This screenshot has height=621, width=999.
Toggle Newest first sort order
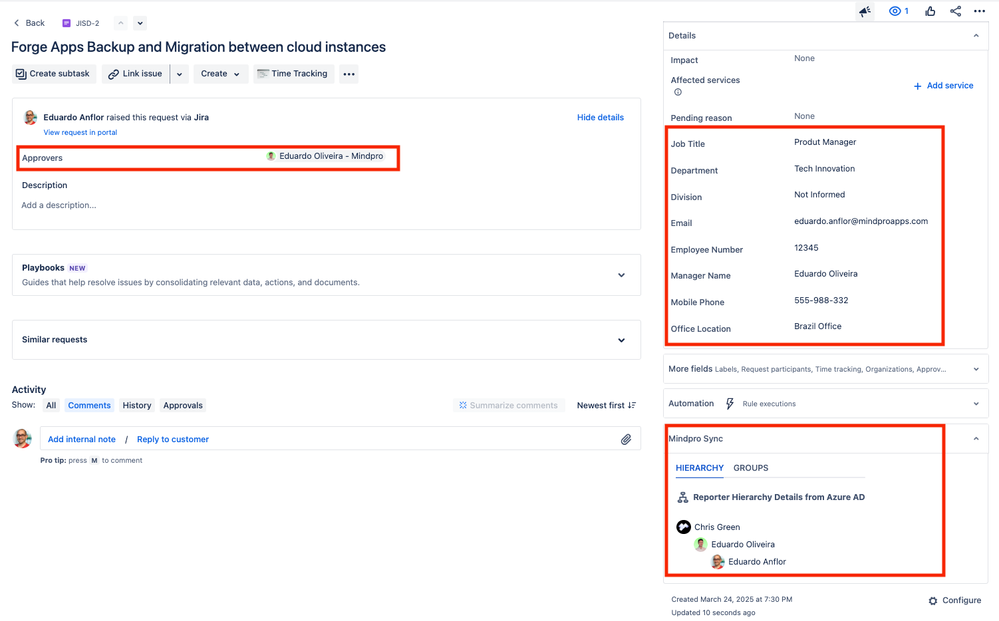(x=606, y=406)
